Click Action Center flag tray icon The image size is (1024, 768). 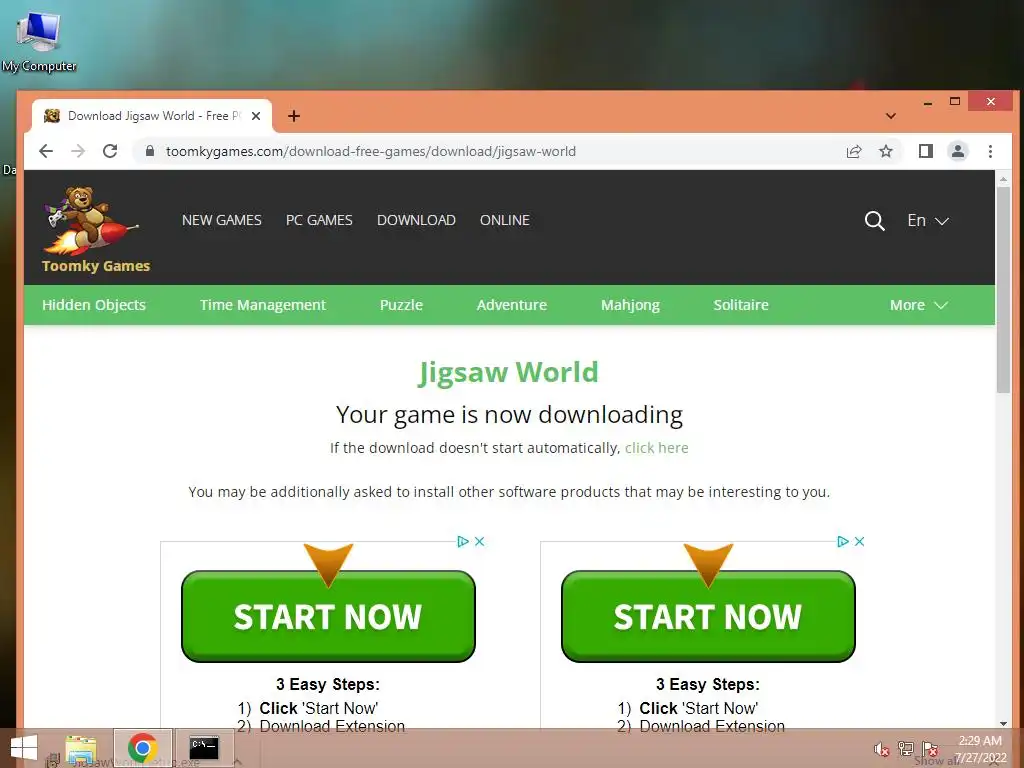pos(930,748)
